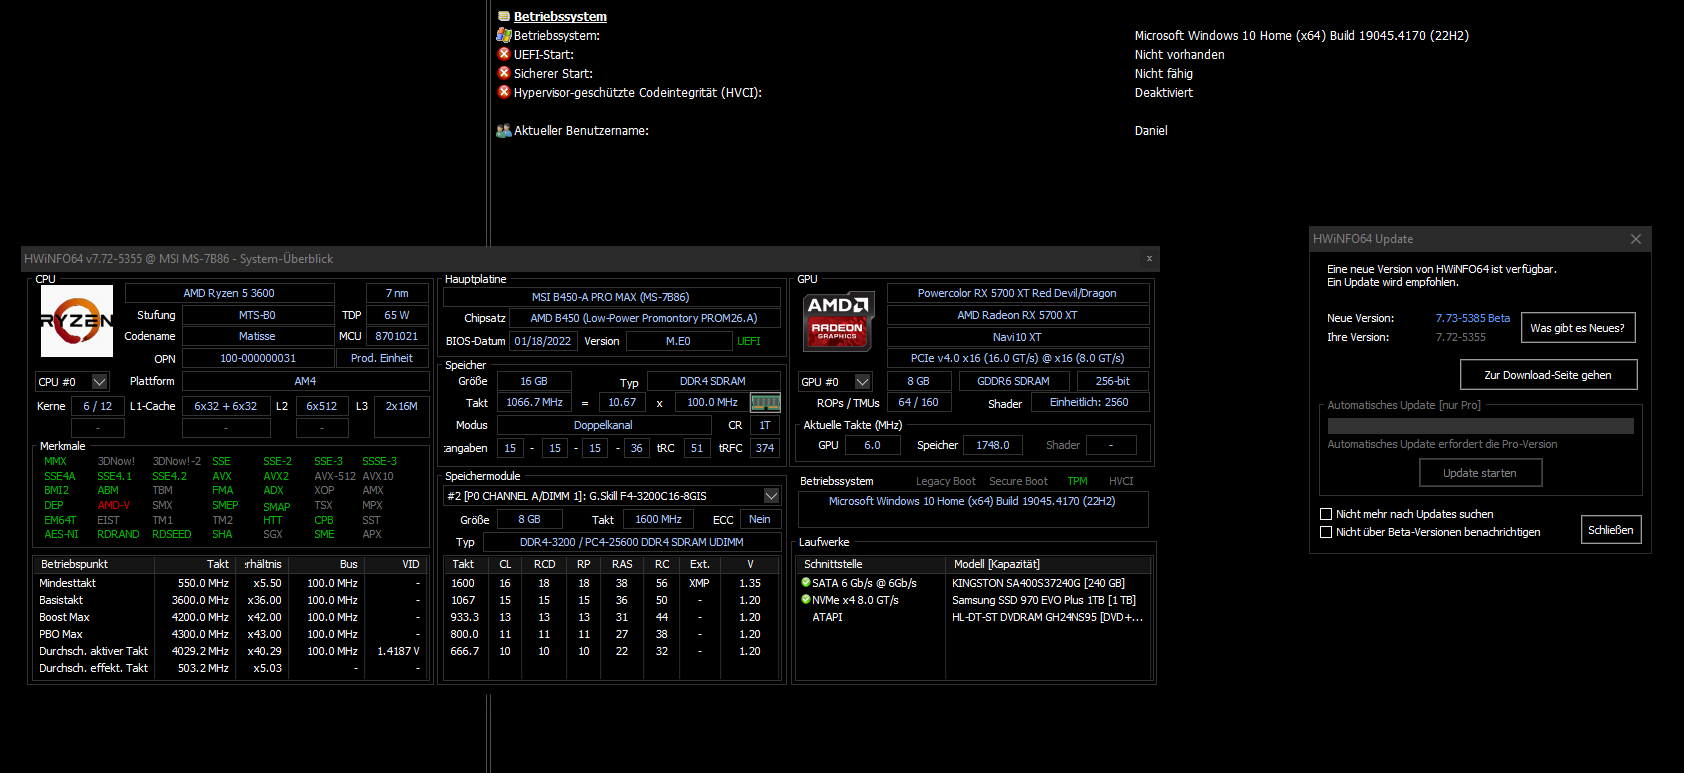Click the AVX2 feature flag

(x=276, y=476)
